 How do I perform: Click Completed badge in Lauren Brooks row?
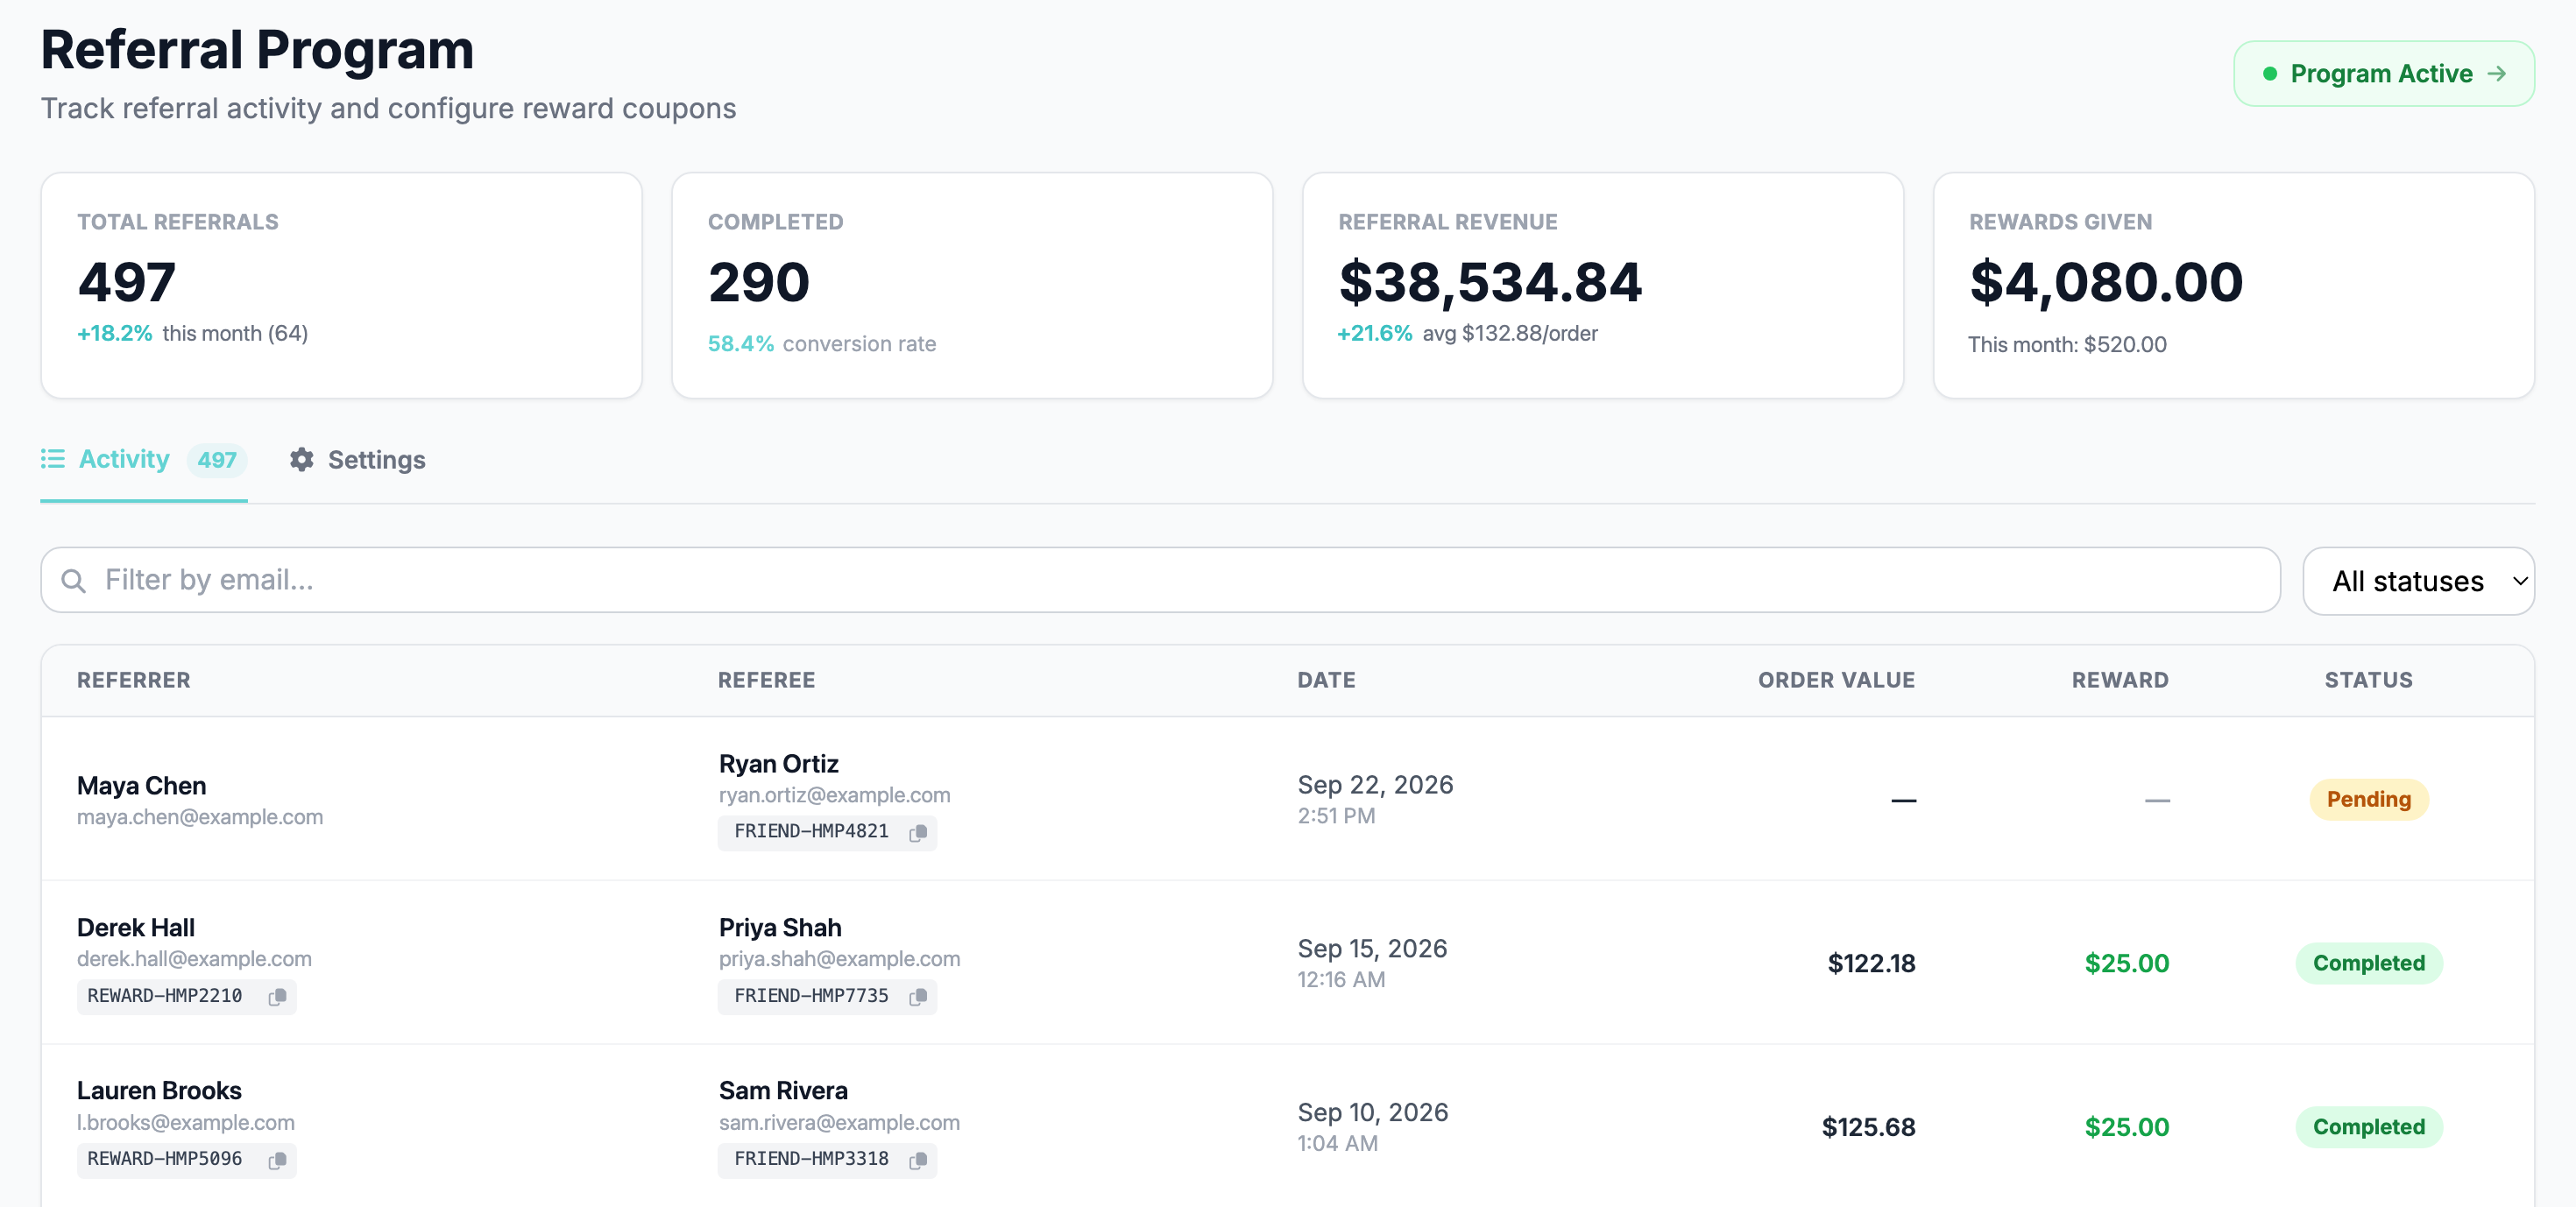point(2368,1127)
